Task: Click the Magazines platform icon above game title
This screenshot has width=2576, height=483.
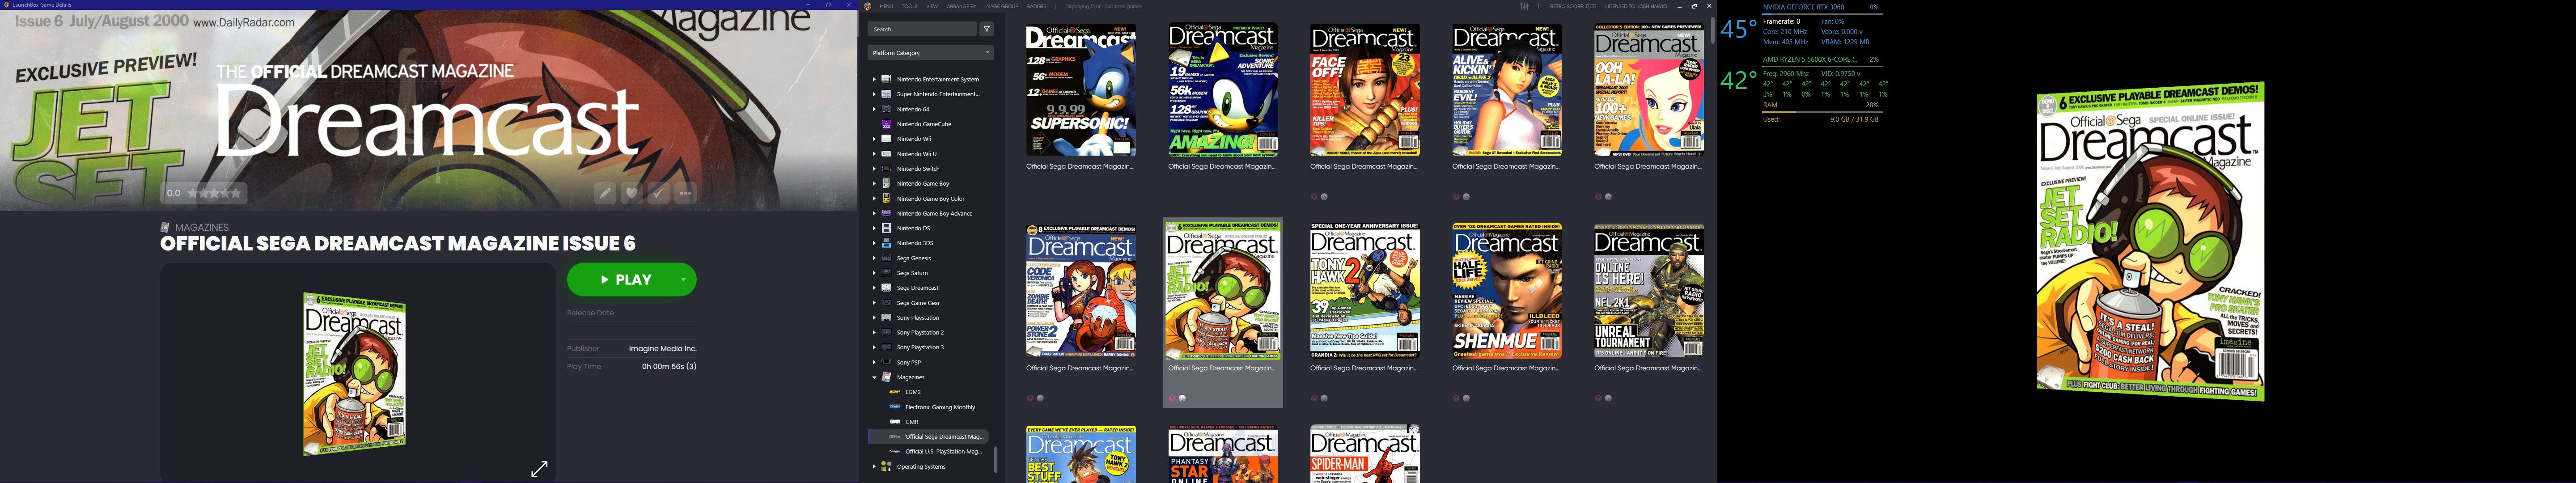Action: (x=165, y=227)
